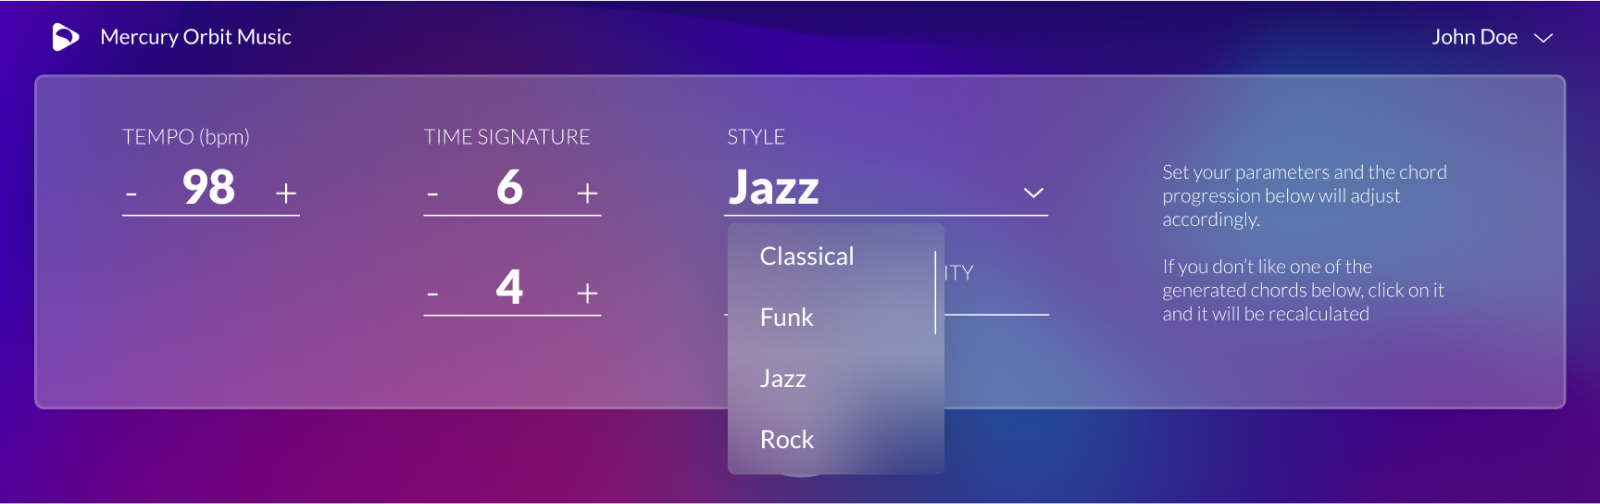This screenshot has width=1600, height=504.
Task: Click the time signature bottom value 4
Action: click(x=509, y=289)
